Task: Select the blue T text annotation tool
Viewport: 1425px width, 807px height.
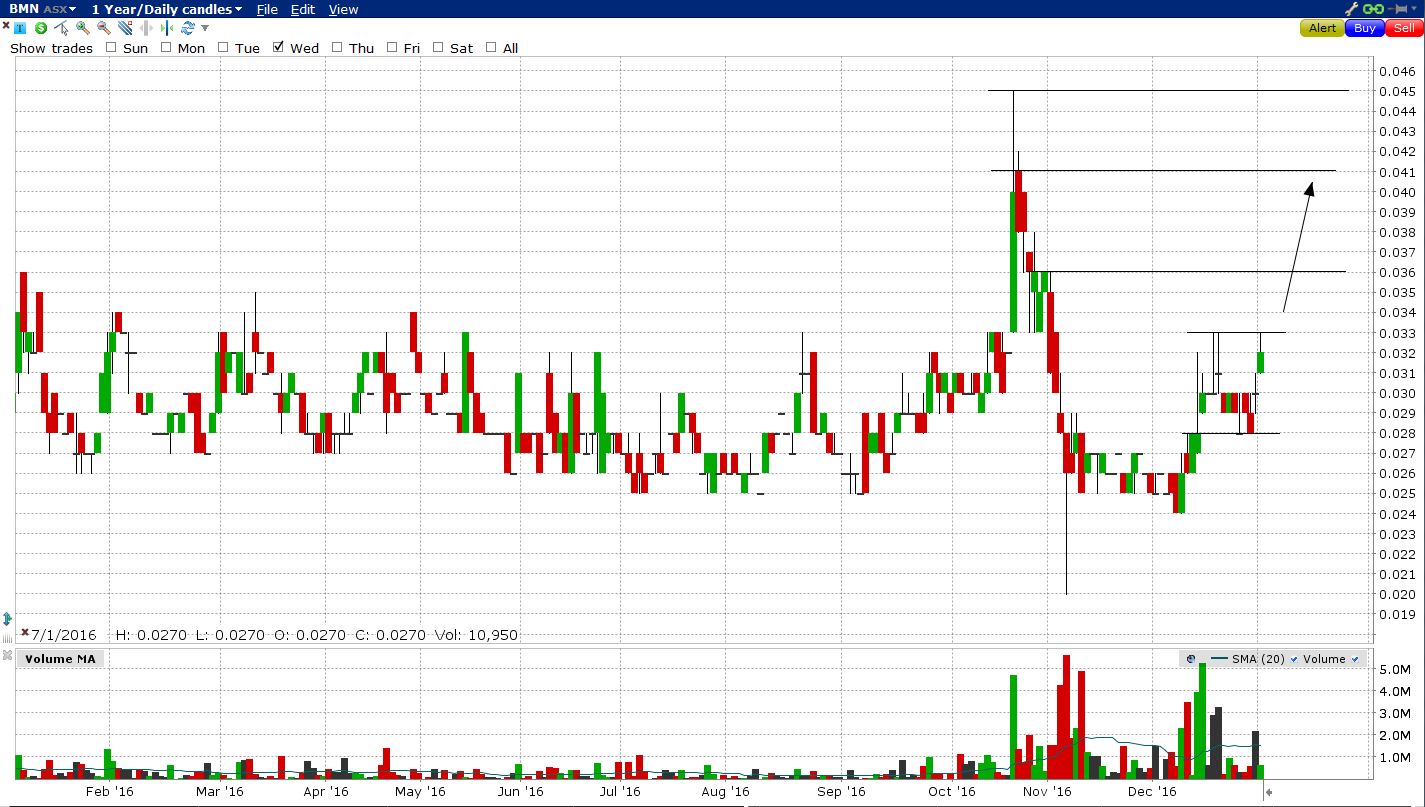Action: (20, 28)
